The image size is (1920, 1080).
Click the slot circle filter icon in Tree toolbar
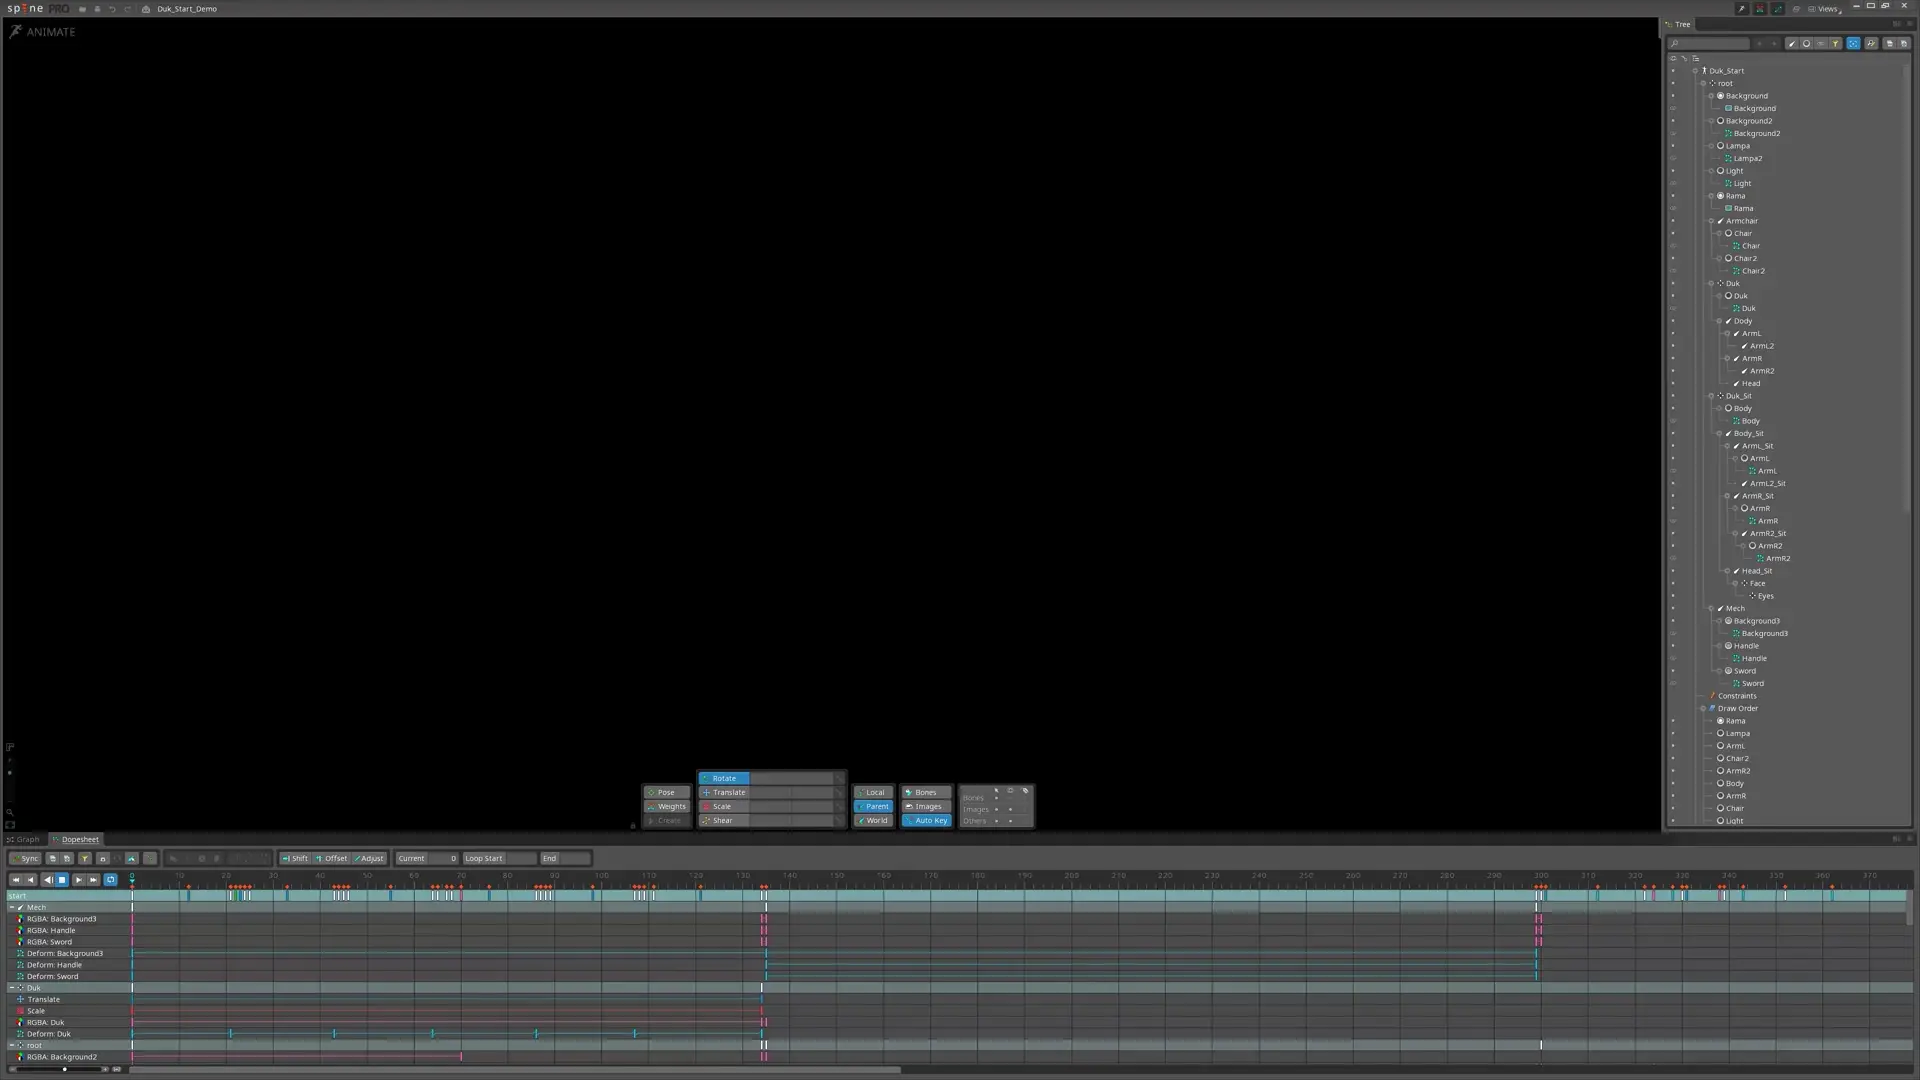tap(1806, 44)
